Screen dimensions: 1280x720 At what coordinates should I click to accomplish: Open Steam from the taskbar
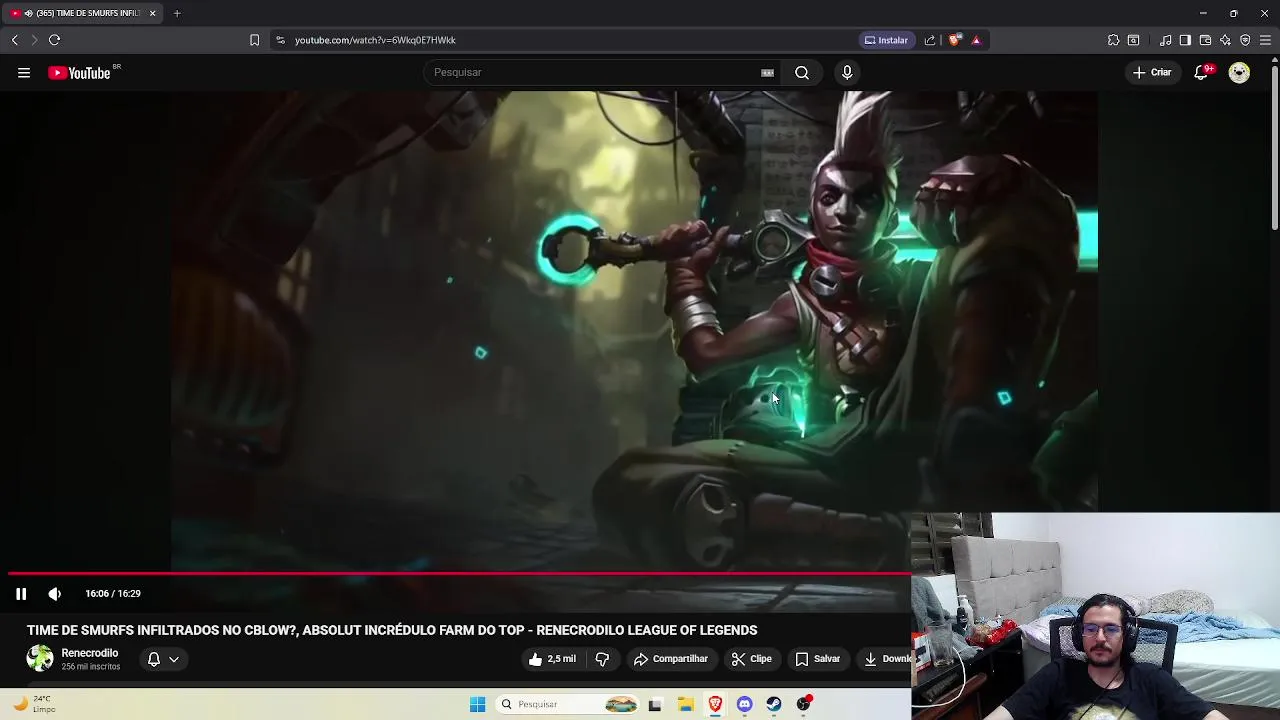click(774, 704)
